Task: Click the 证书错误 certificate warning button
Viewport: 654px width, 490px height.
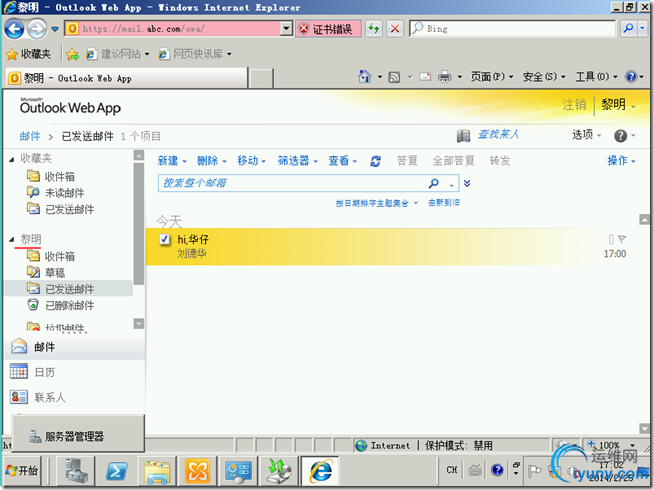Action: [328, 29]
